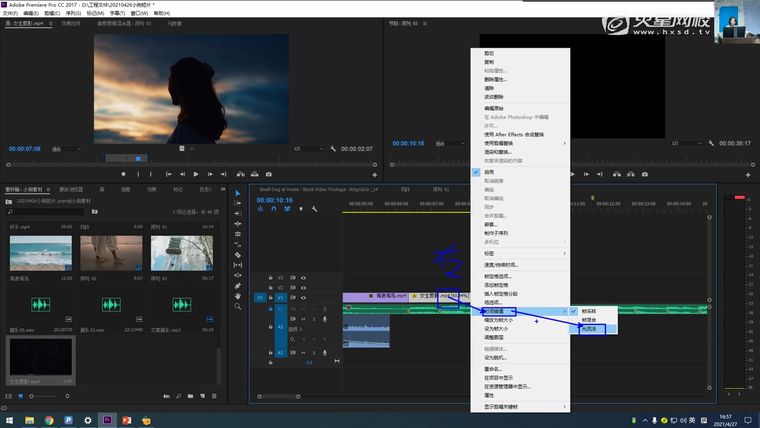
Task: Click the timeline timecode 00:00:10:16
Action: click(x=276, y=200)
